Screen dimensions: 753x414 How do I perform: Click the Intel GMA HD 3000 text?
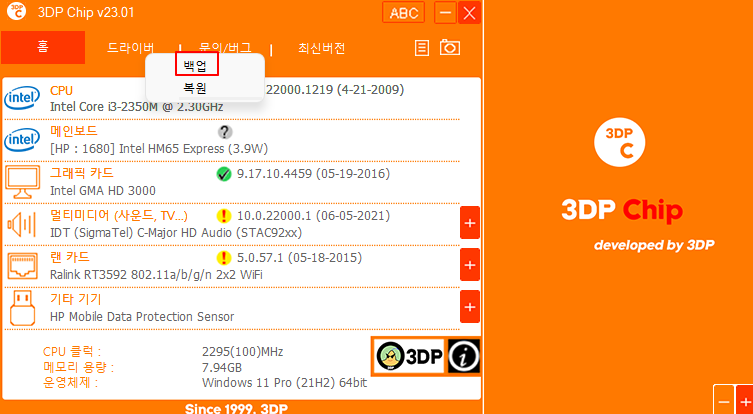coord(103,191)
